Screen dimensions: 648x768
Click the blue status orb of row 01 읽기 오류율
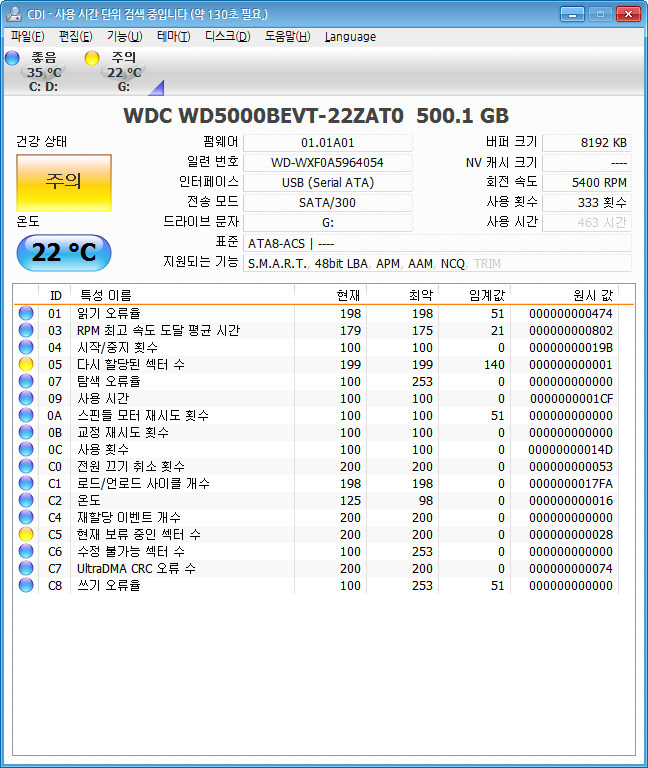(x=26, y=313)
